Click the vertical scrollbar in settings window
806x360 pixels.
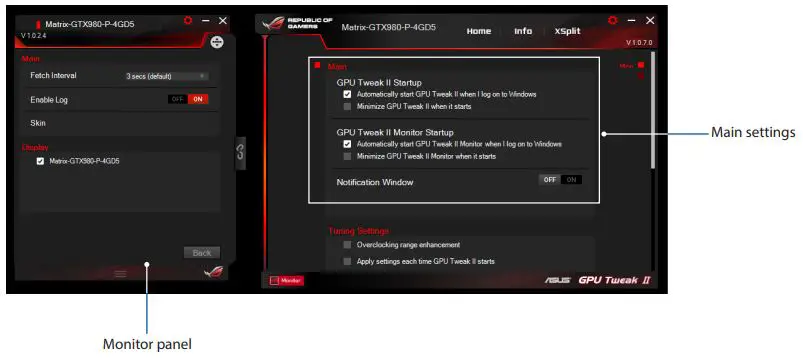pos(653,109)
